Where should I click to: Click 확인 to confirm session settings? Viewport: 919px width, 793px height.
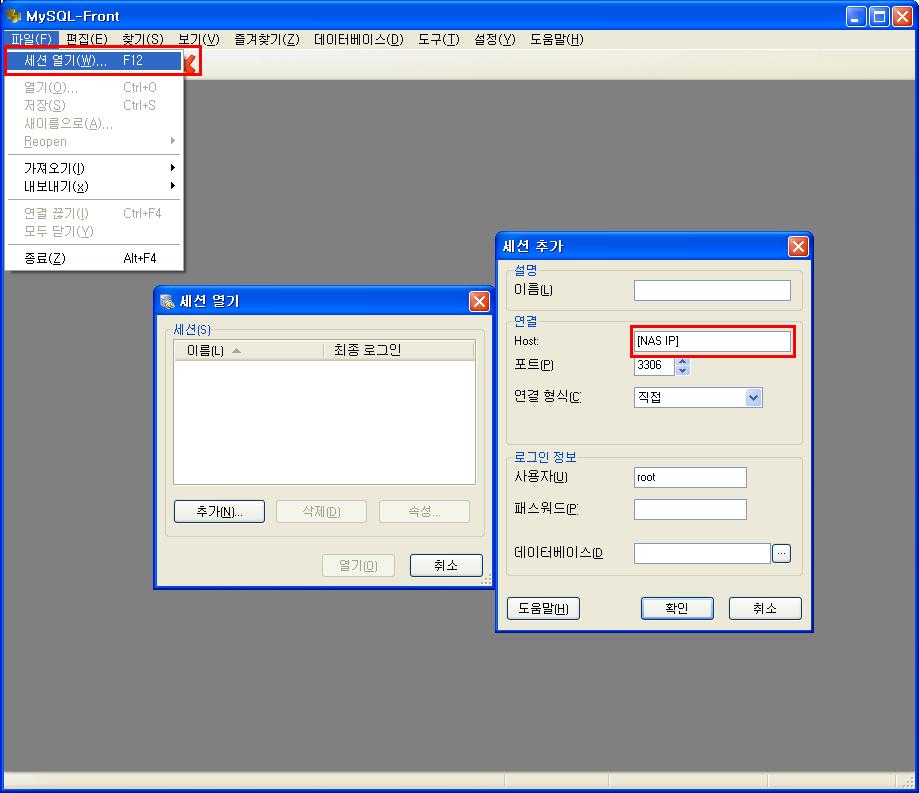677,608
